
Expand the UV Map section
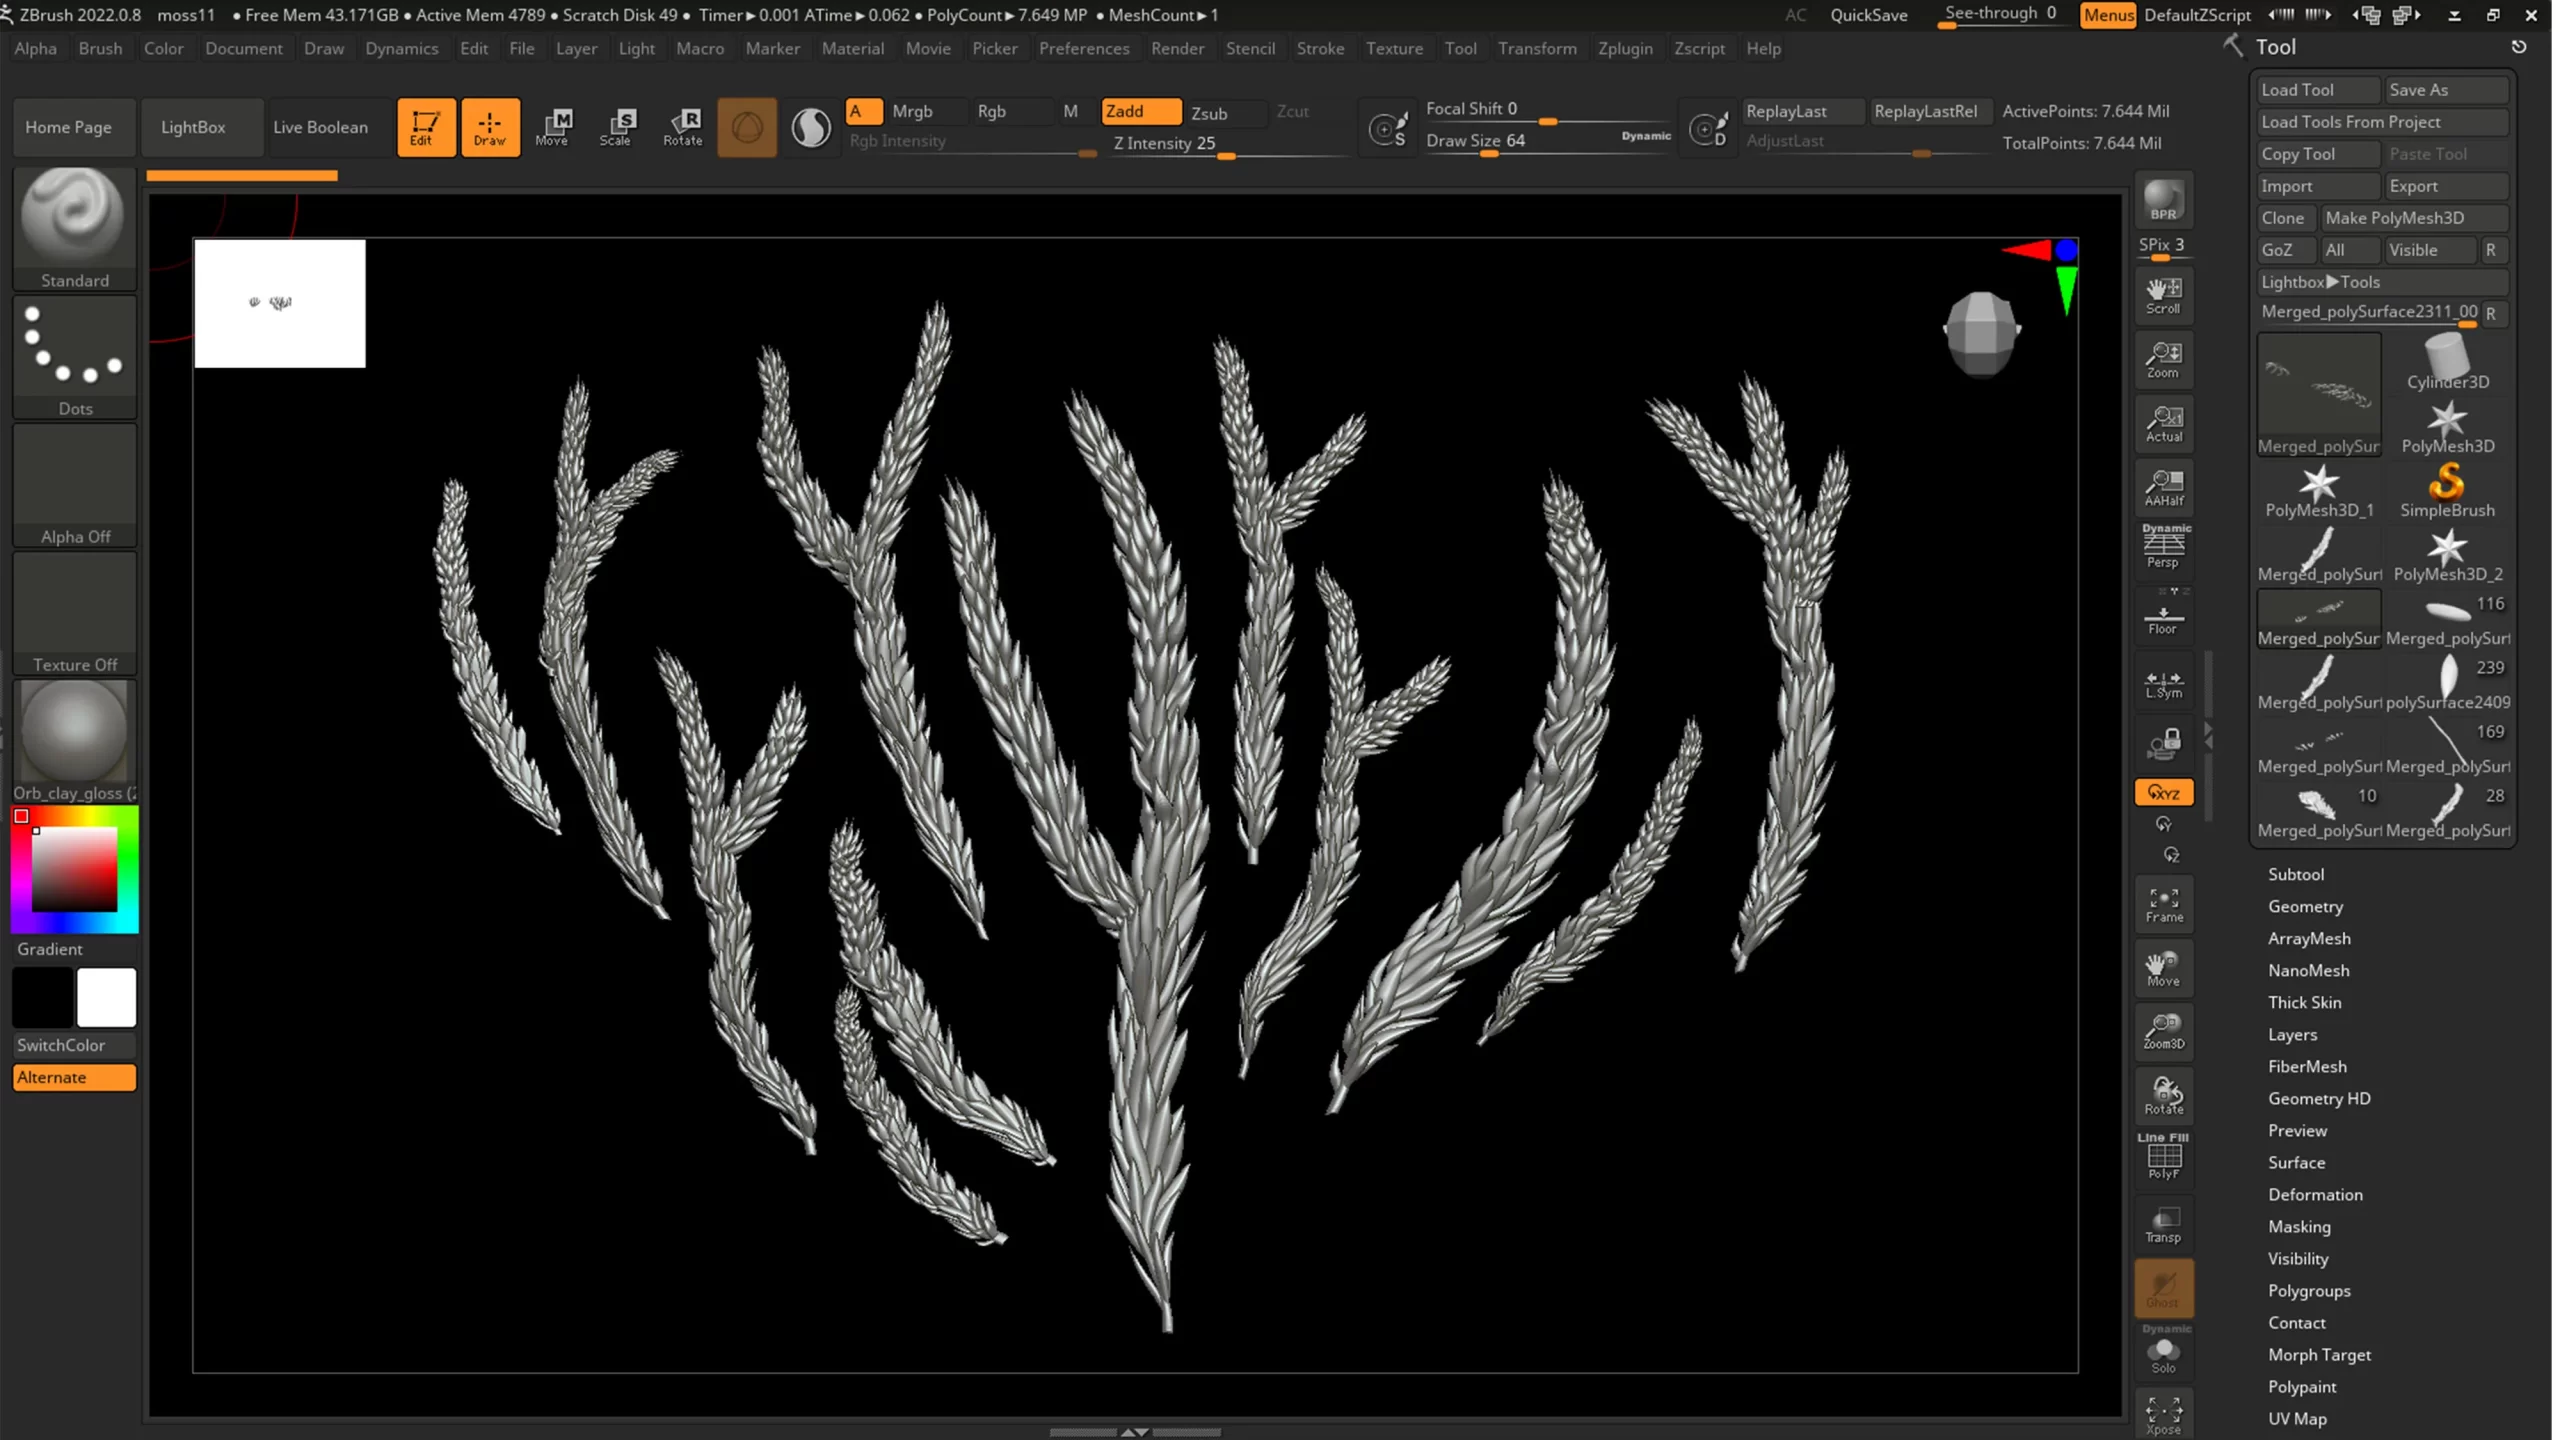coord(2297,1418)
